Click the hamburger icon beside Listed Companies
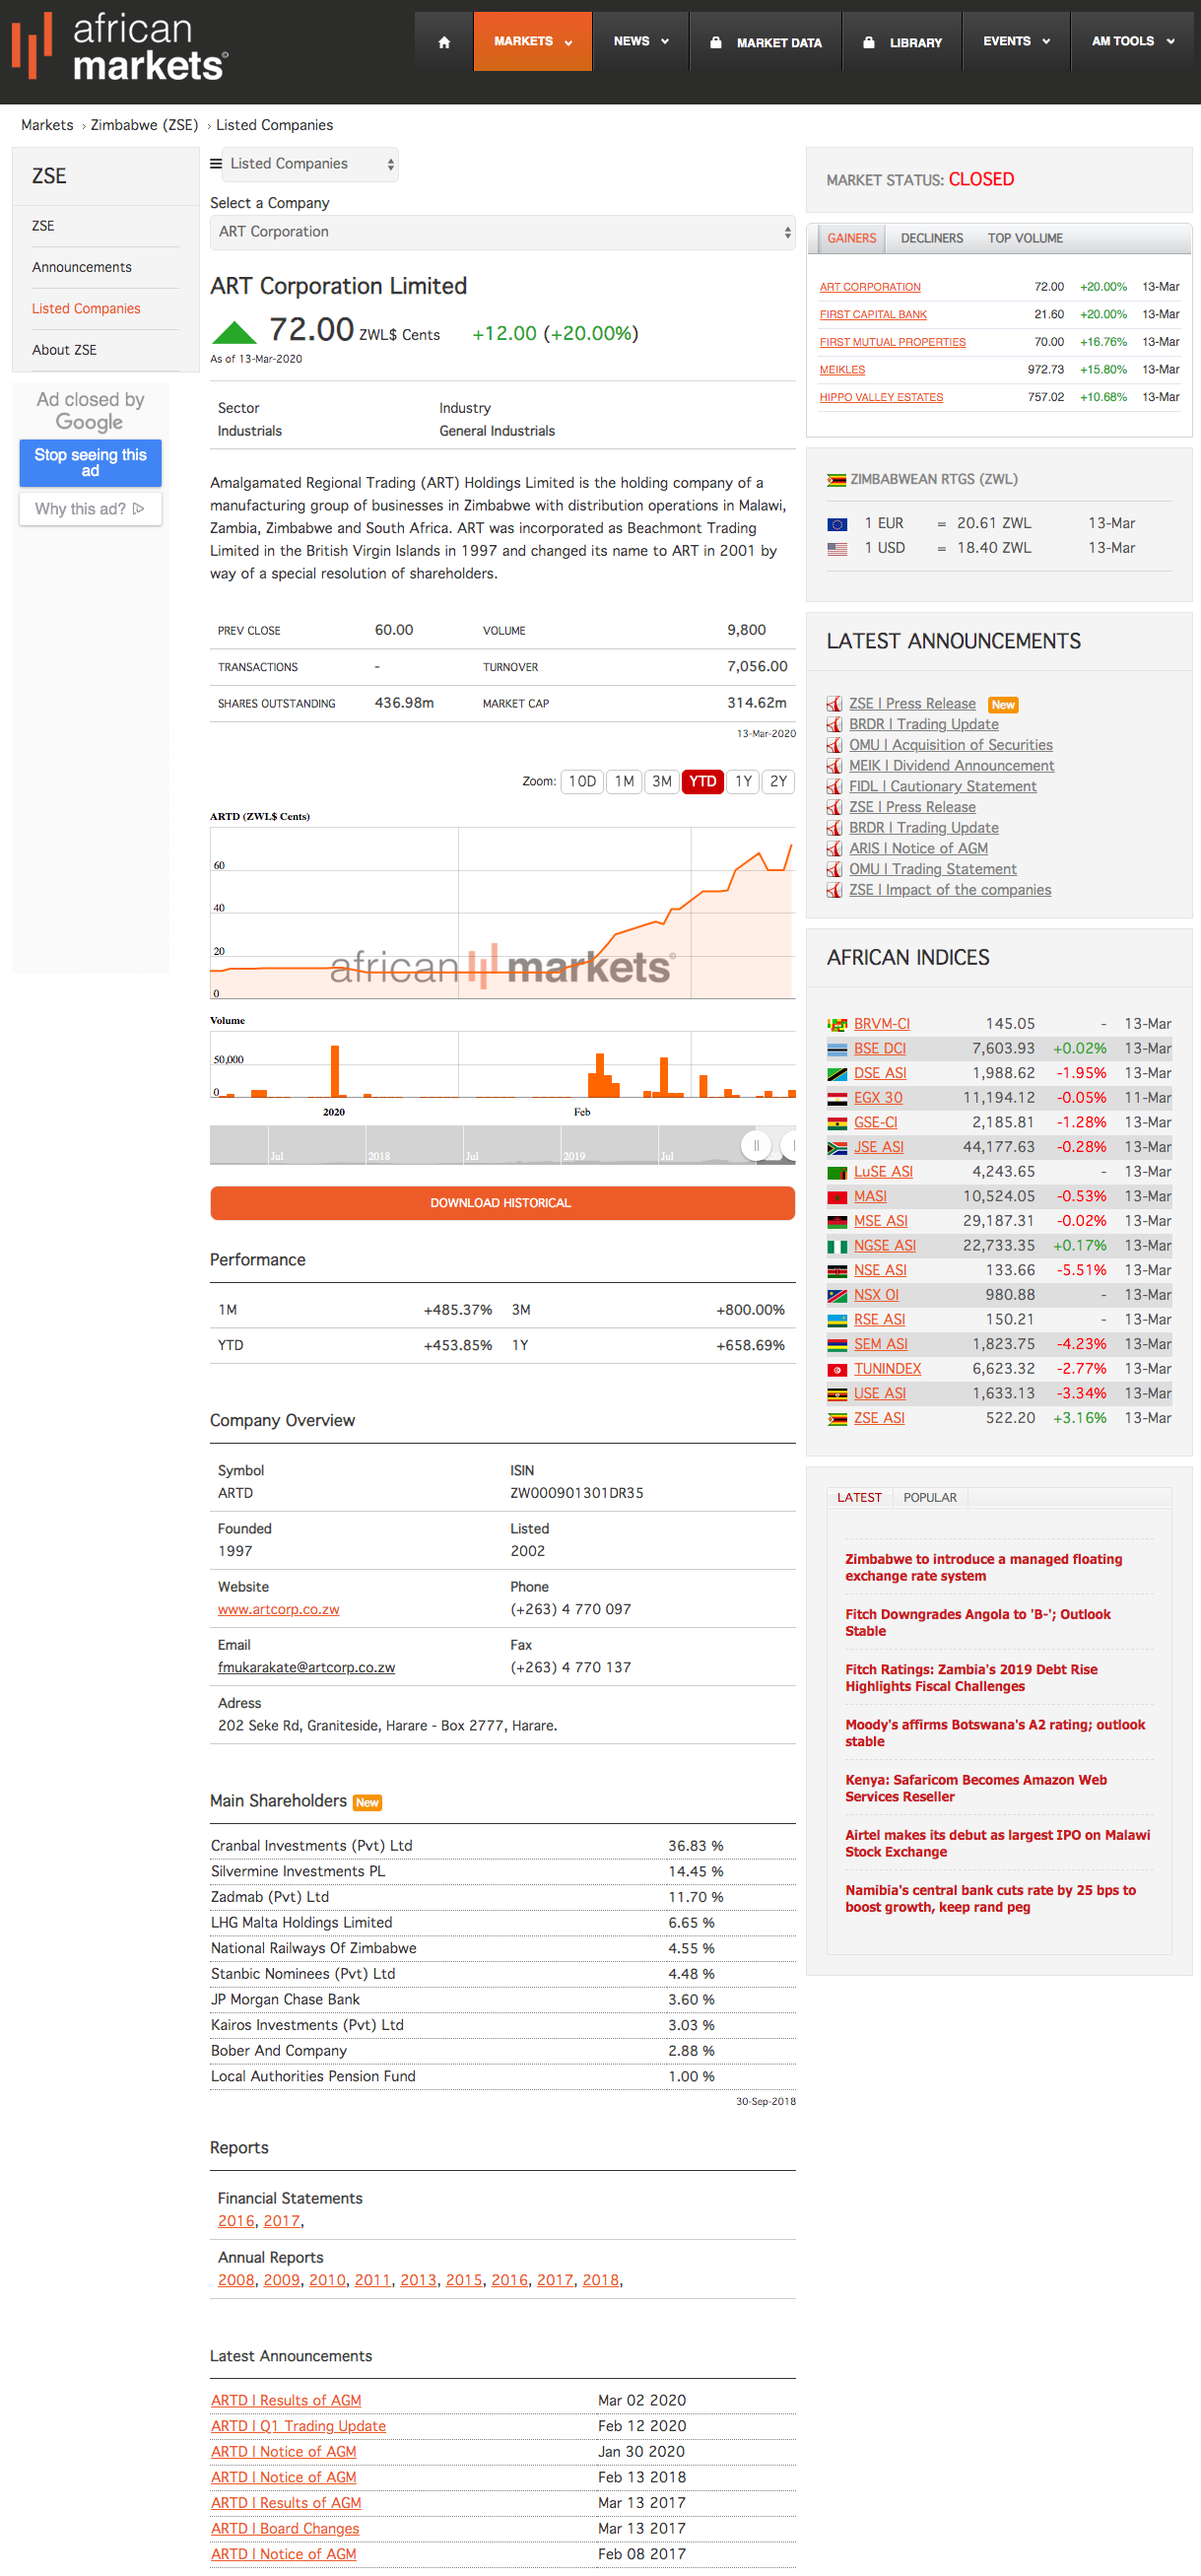The image size is (1201, 2576). (x=216, y=163)
